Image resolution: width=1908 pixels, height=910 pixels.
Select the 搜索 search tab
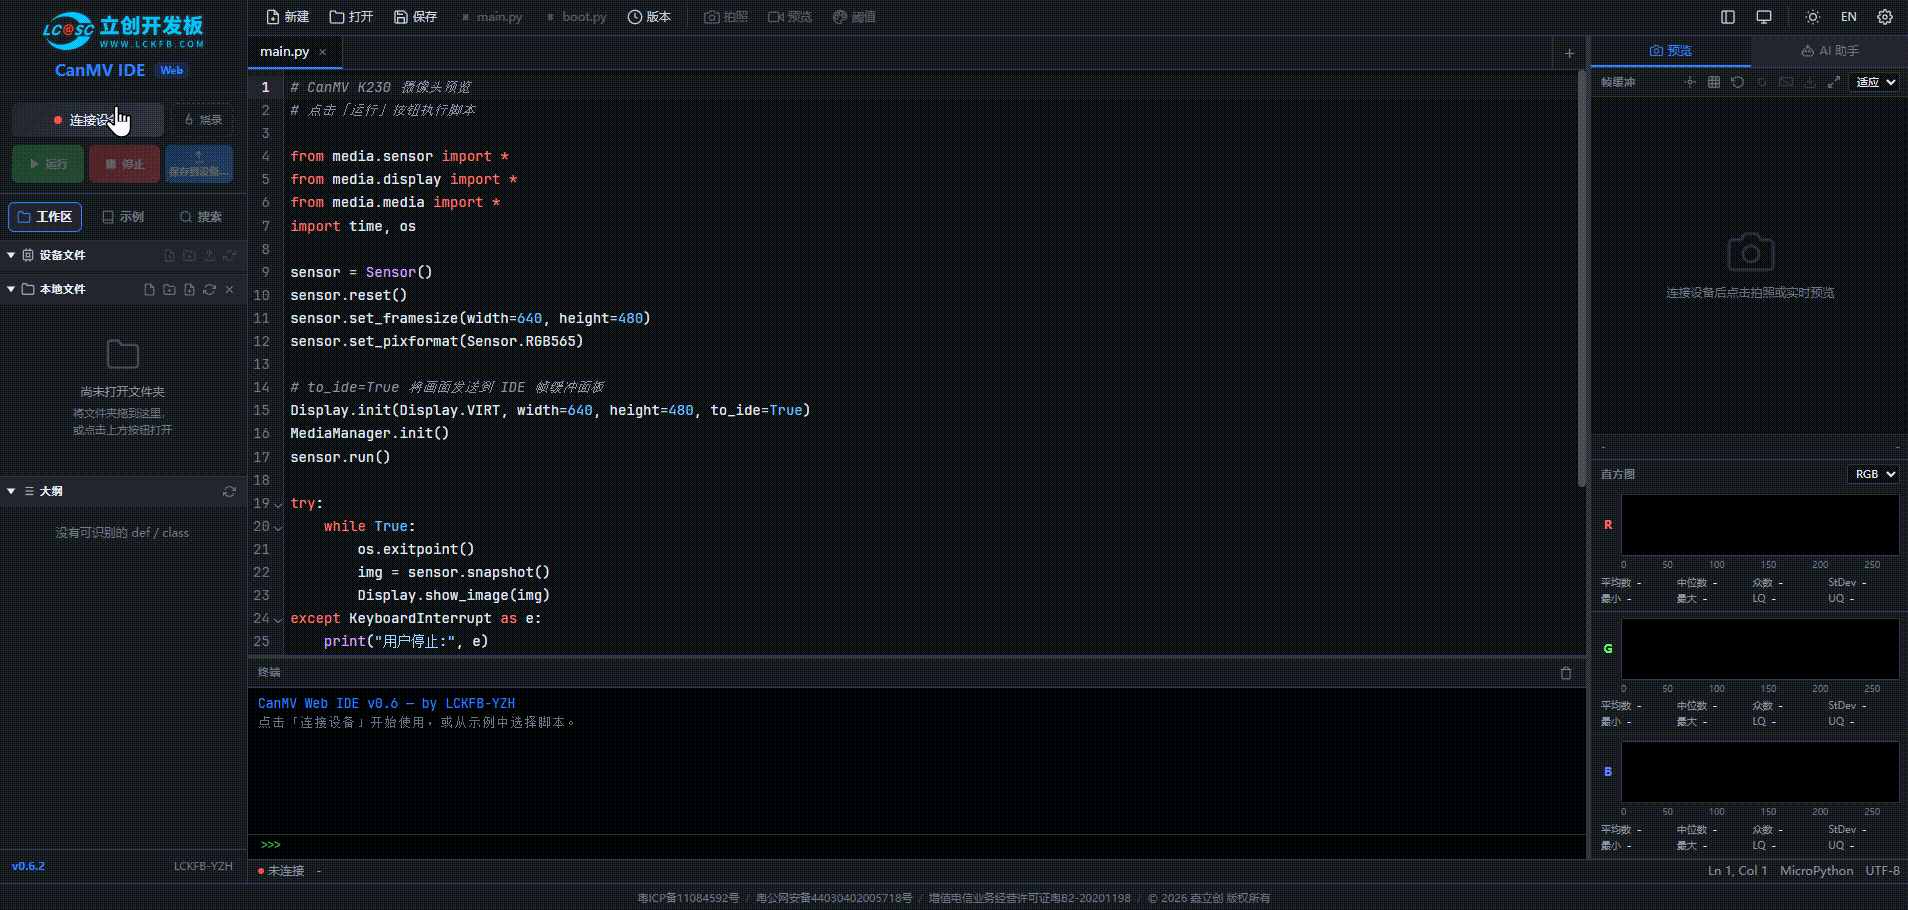point(201,217)
